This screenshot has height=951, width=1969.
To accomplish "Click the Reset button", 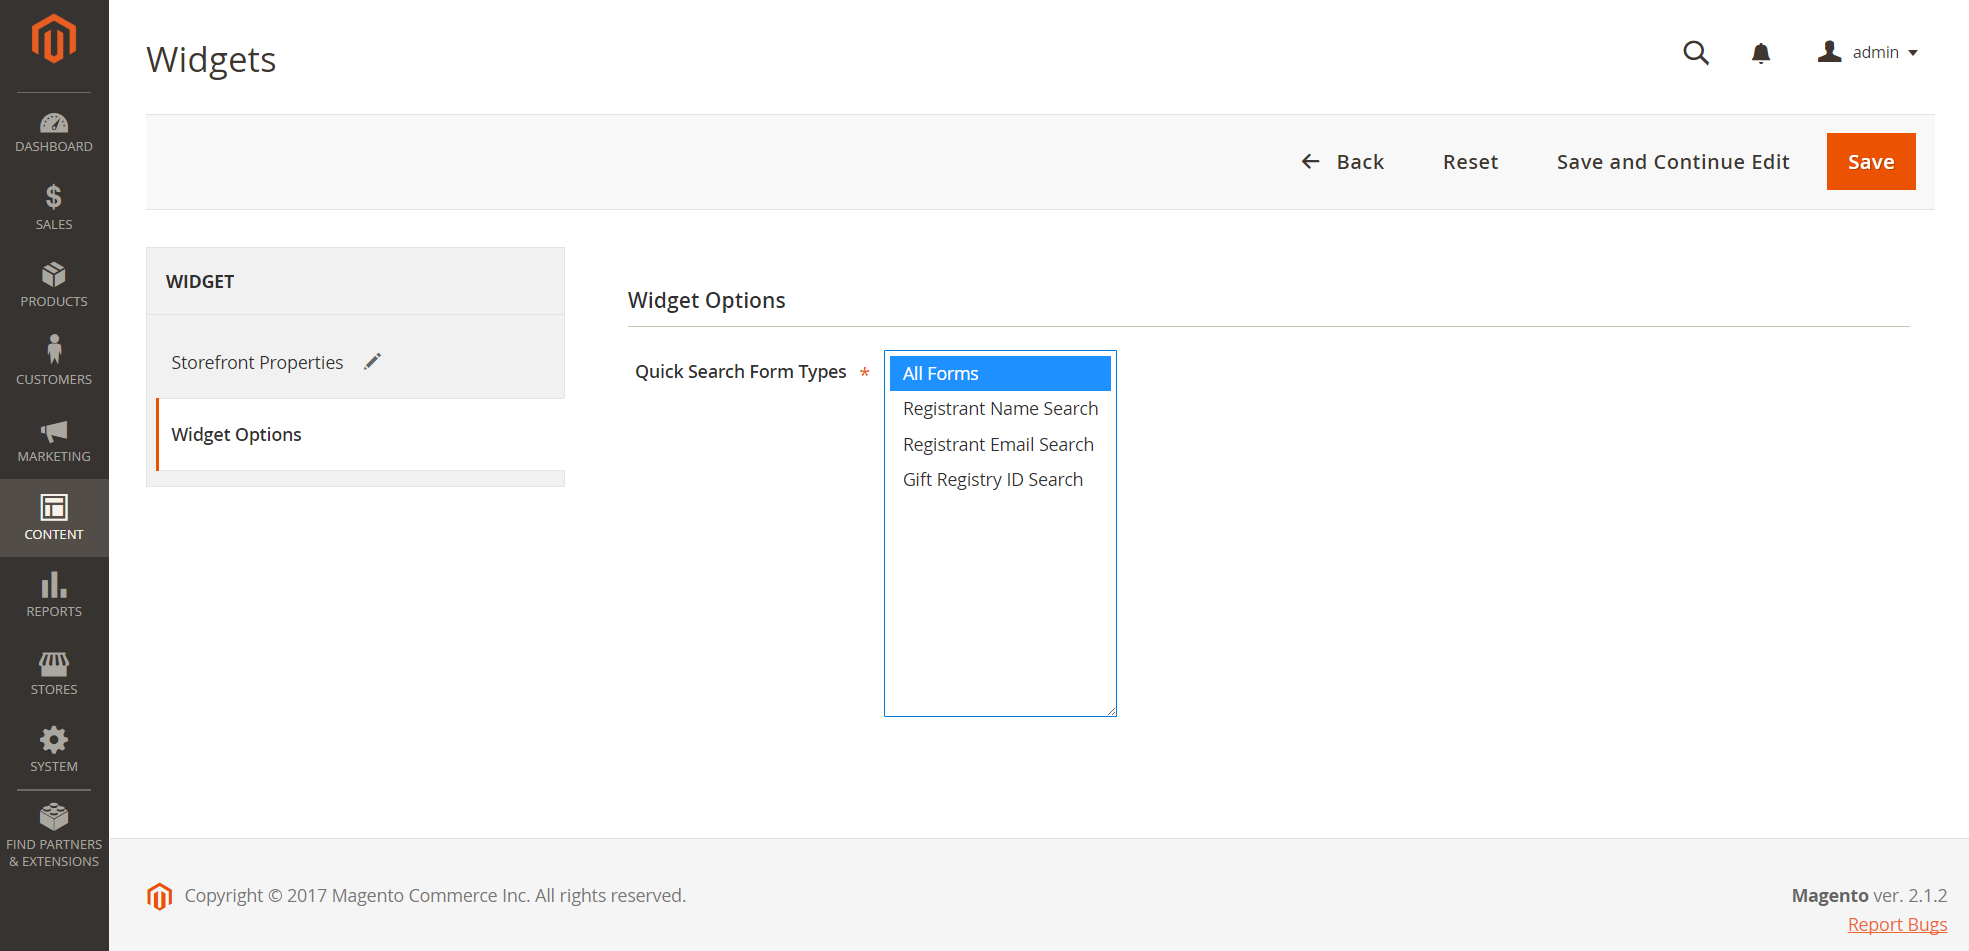I will 1470,162.
